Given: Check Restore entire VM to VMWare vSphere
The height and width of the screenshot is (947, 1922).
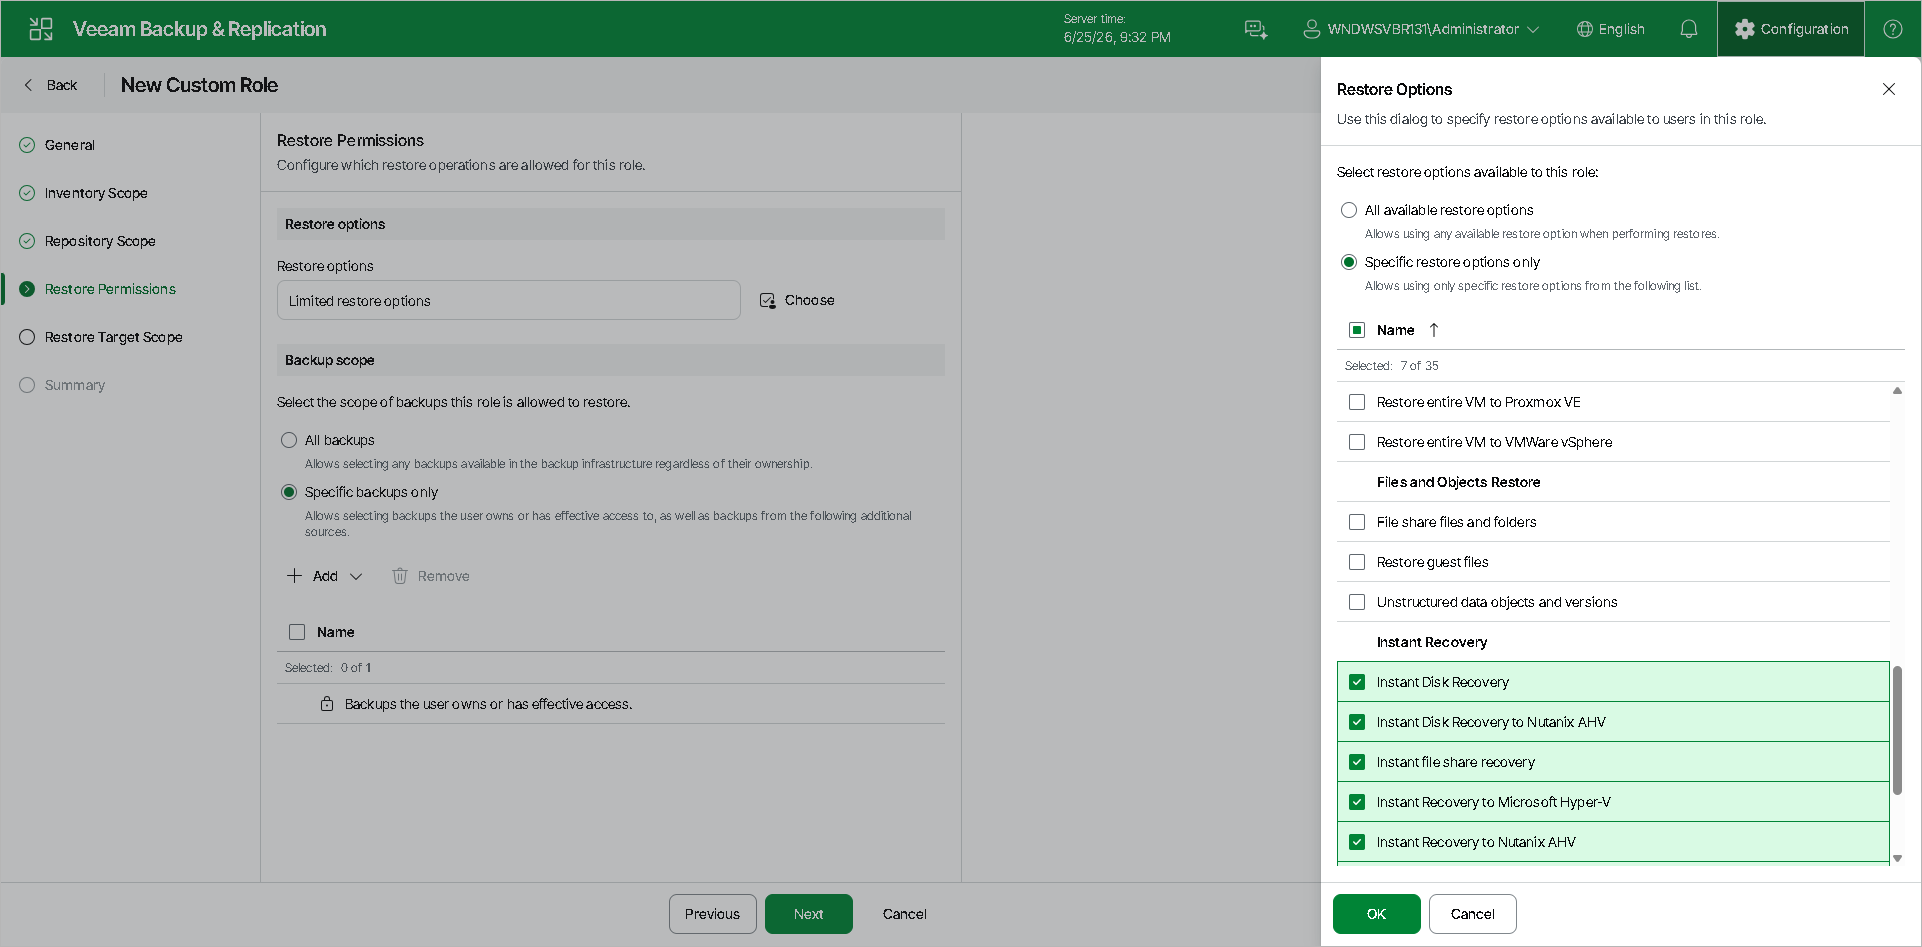Looking at the screenshot, I should pyautogui.click(x=1357, y=442).
